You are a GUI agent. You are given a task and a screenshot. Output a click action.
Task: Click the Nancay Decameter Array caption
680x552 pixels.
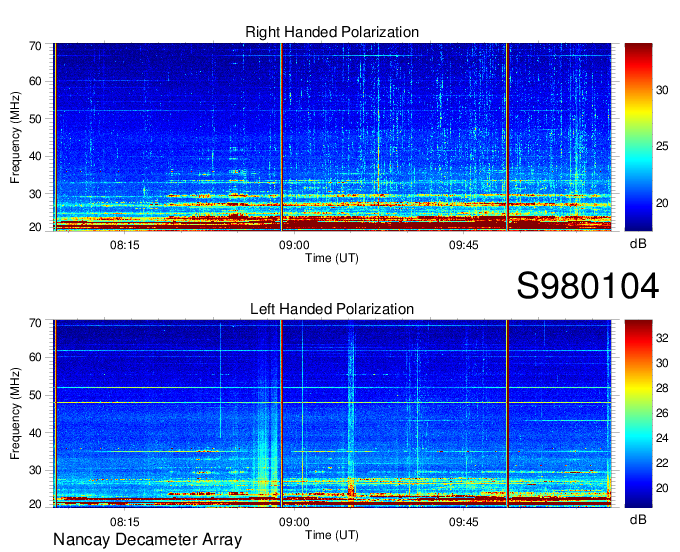147,540
